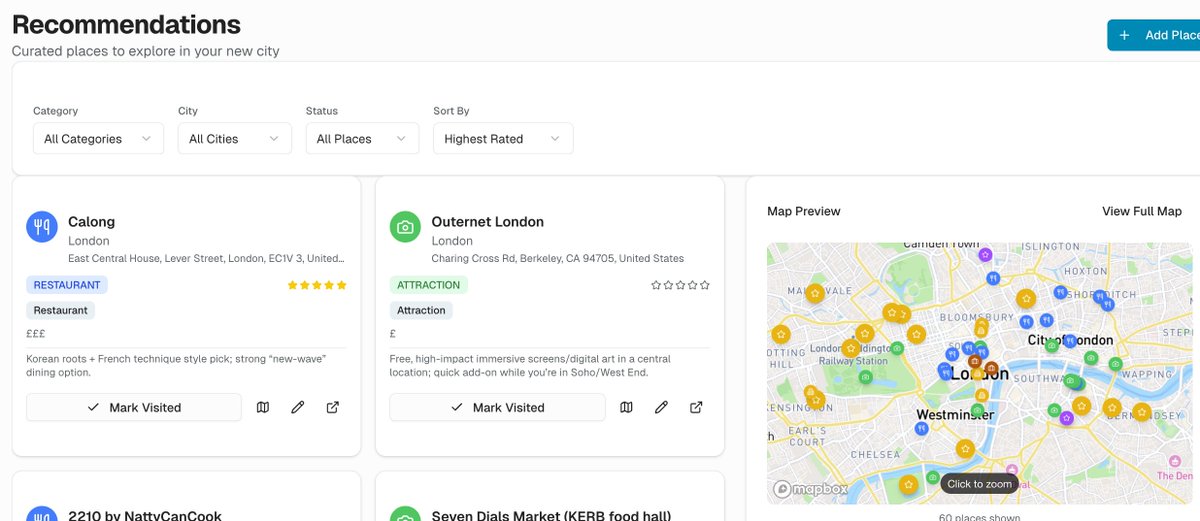Click Calong's five-star rating
The height and width of the screenshot is (521, 1200).
[317, 285]
